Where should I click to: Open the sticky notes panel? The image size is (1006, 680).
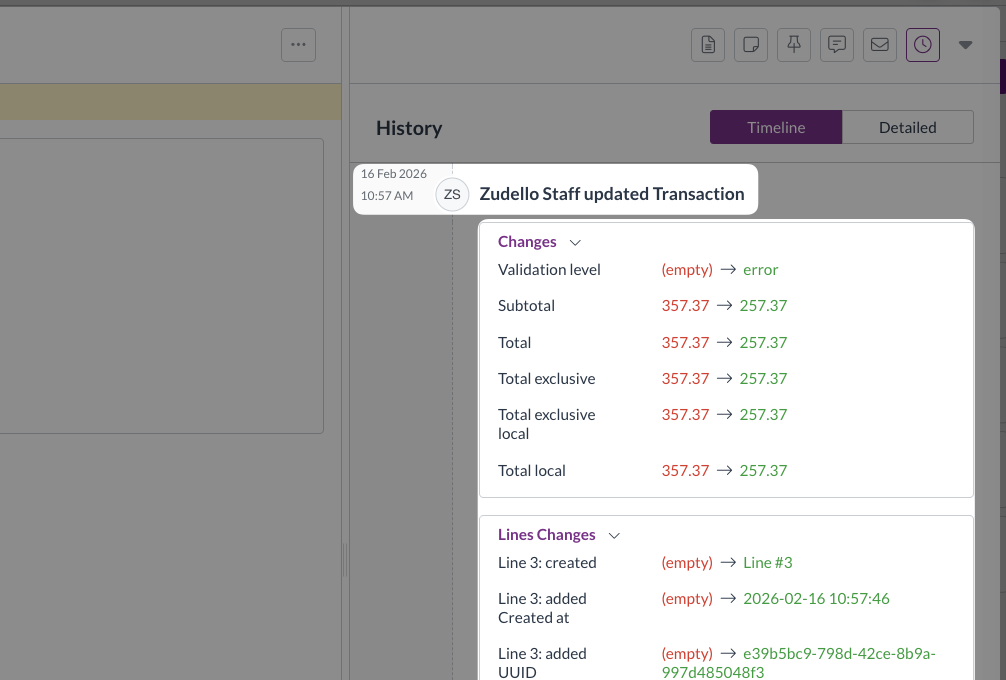point(751,45)
